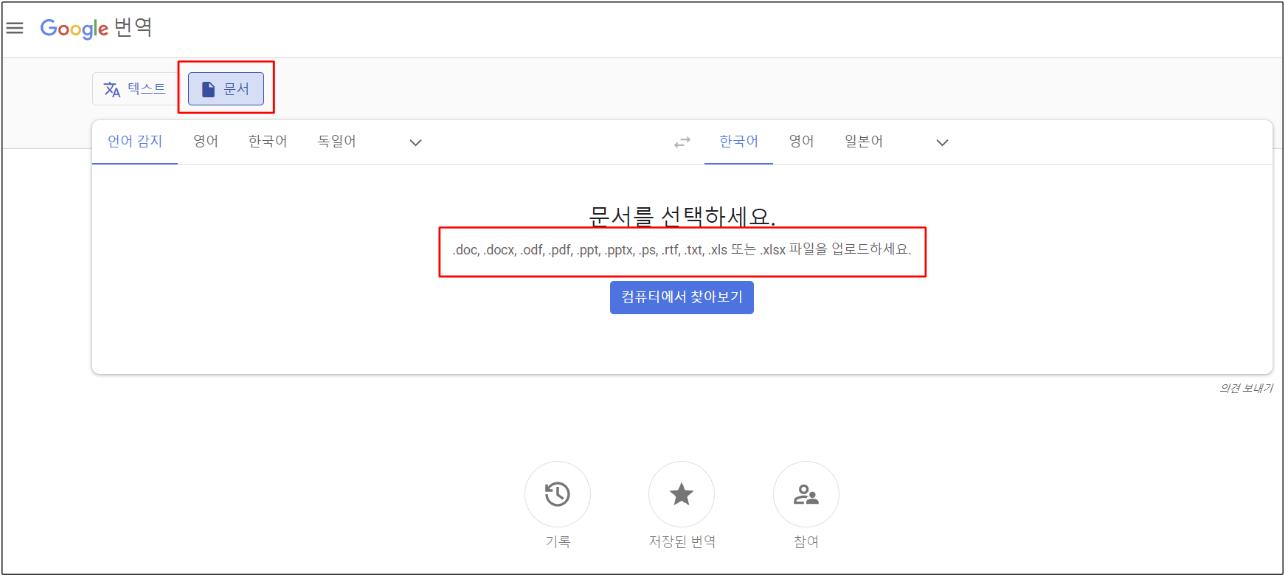The image size is (1284, 575).
Task: Choose 영어 as source language
Action: click(x=206, y=142)
